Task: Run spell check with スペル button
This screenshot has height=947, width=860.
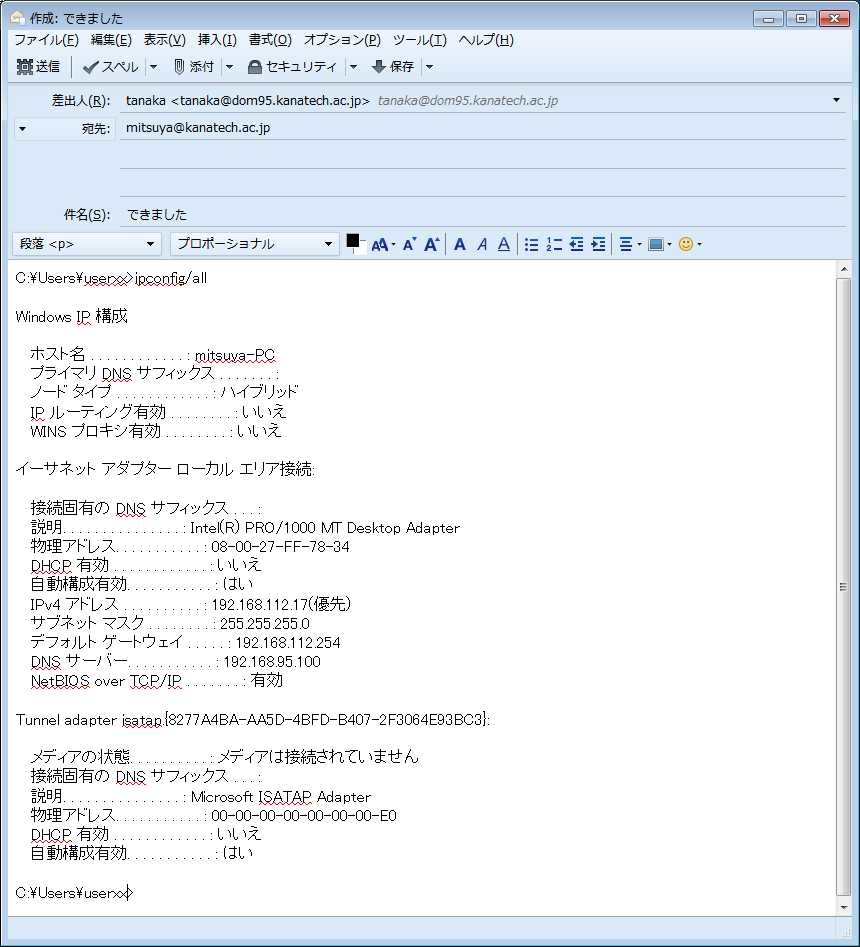Action: 111,66
